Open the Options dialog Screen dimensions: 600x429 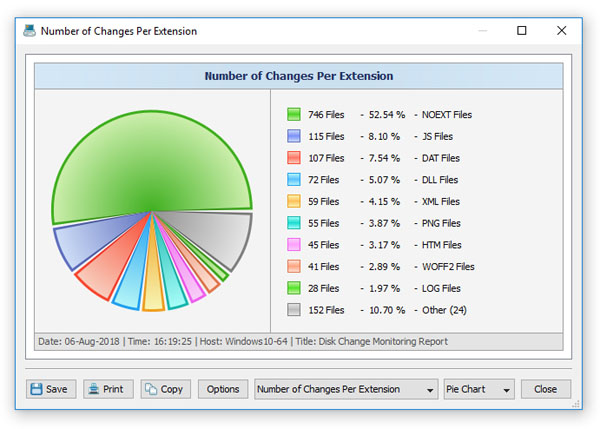[x=223, y=389]
